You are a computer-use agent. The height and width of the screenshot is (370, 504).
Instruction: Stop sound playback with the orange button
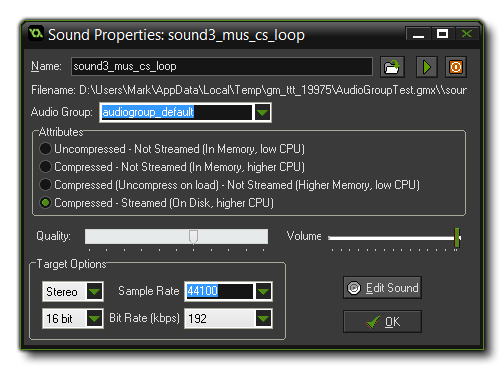click(x=456, y=67)
